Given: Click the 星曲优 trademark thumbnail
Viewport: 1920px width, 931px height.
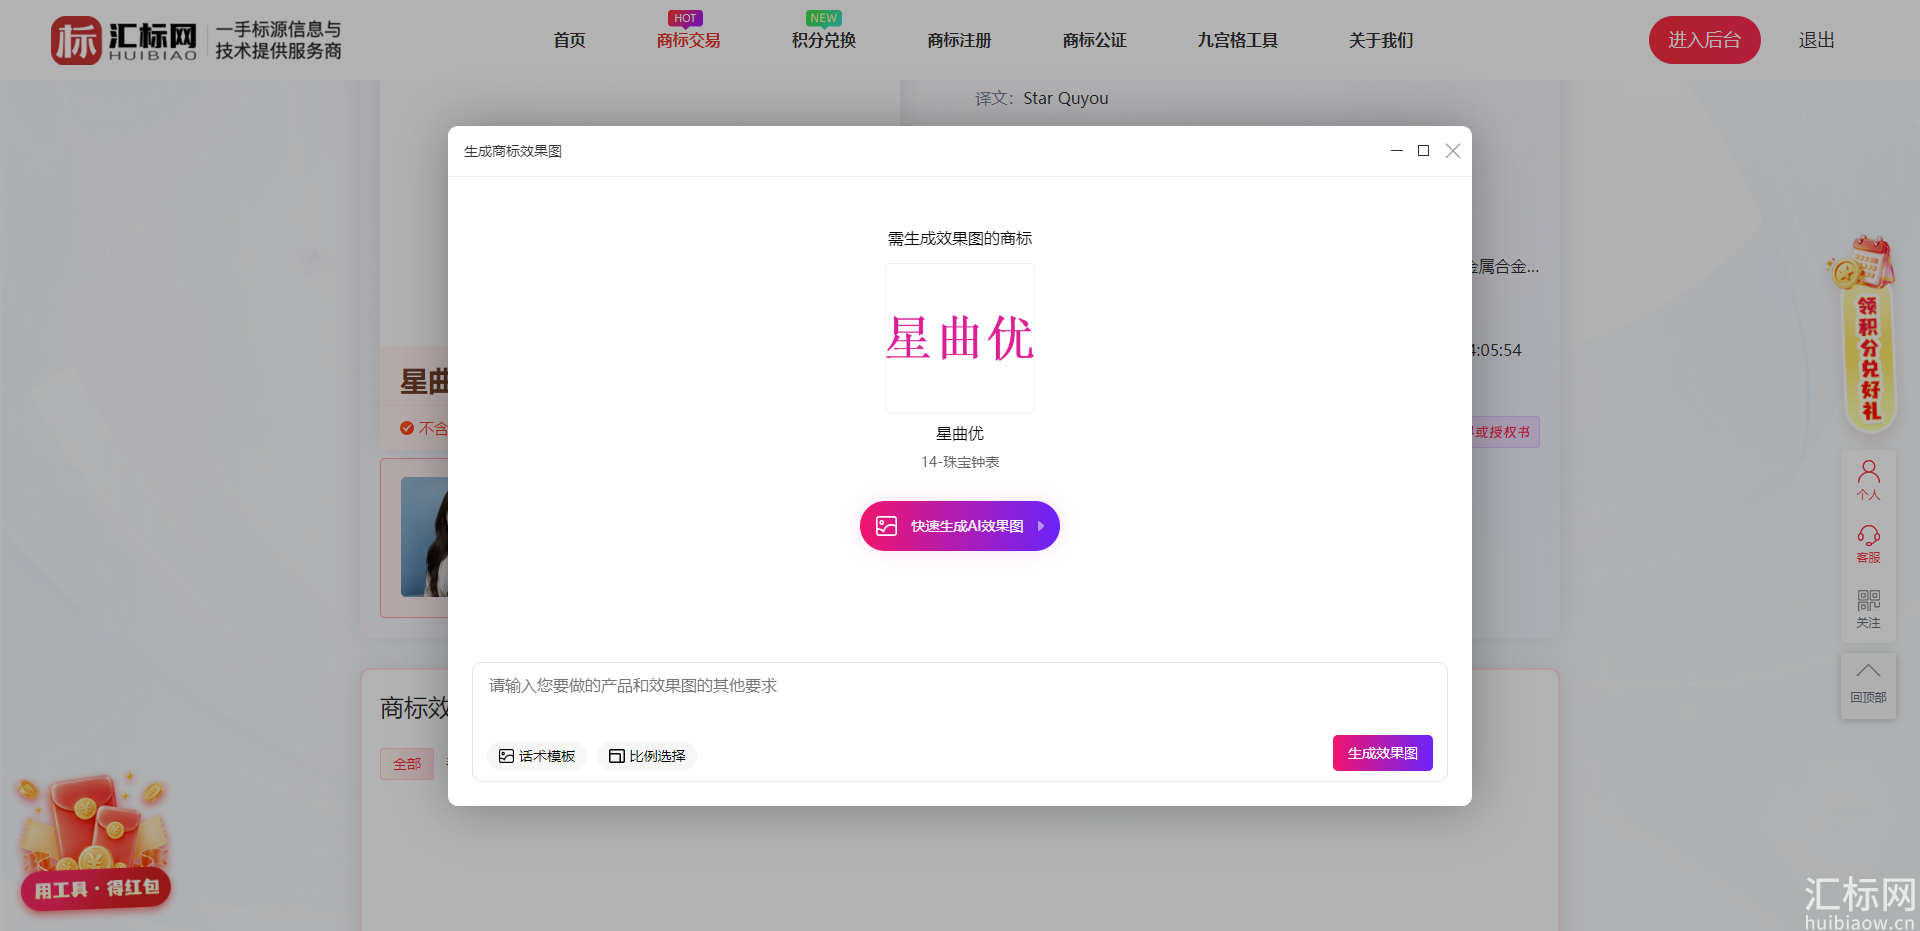Looking at the screenshot, I should [x=960, y=338].
